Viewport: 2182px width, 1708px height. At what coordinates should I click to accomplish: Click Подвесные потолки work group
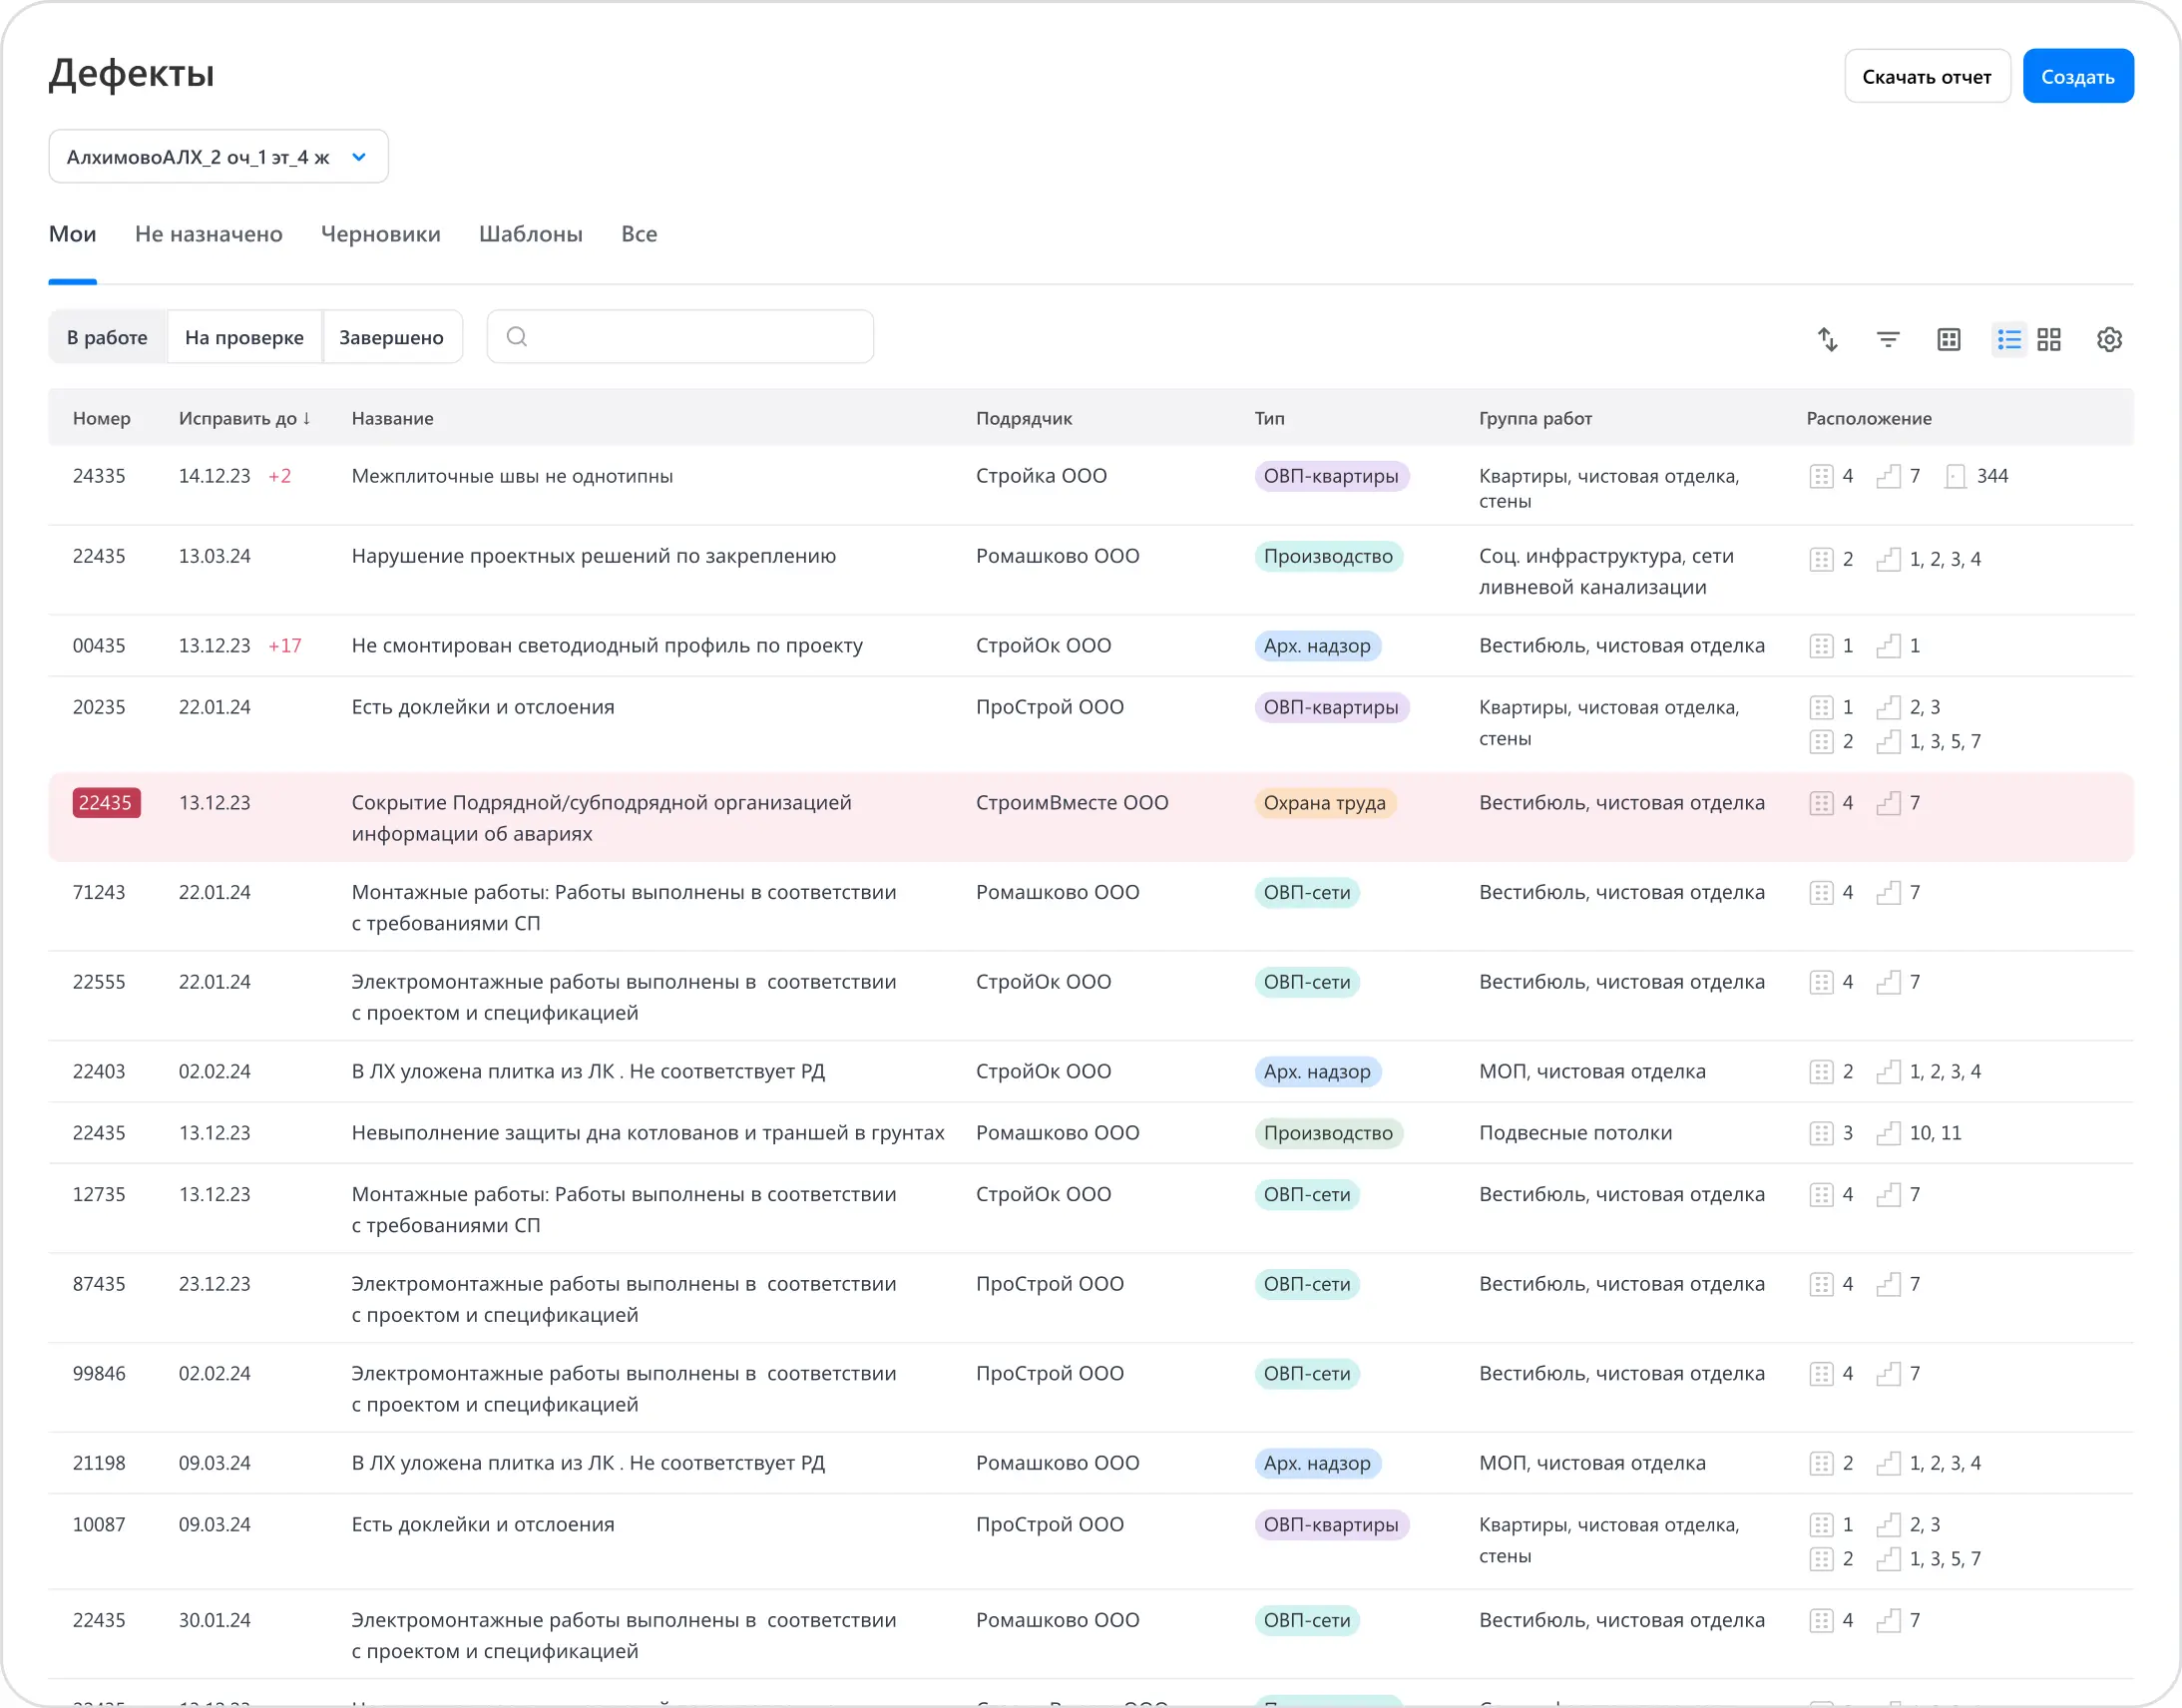1576,1133
